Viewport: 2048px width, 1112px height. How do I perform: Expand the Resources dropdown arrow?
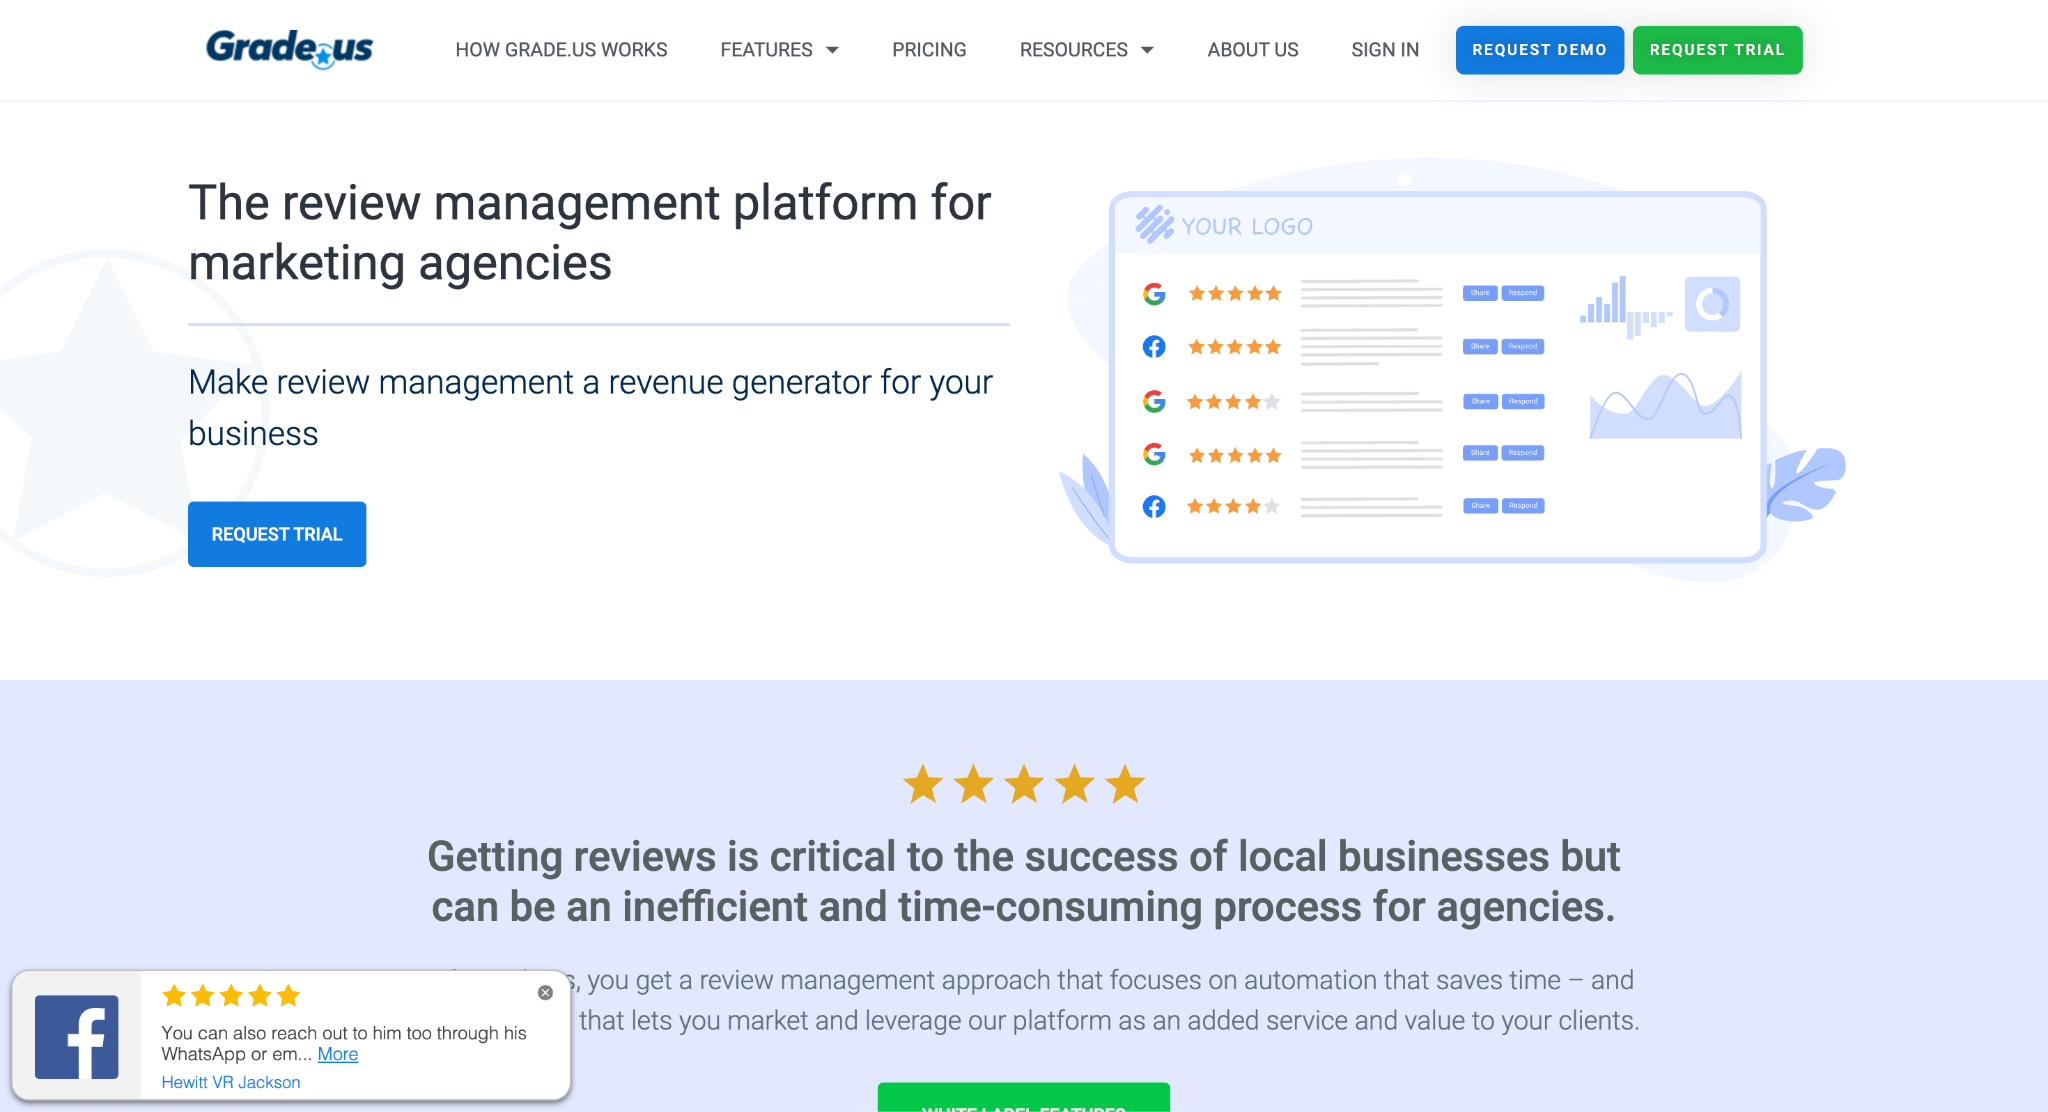point(1147,50)
